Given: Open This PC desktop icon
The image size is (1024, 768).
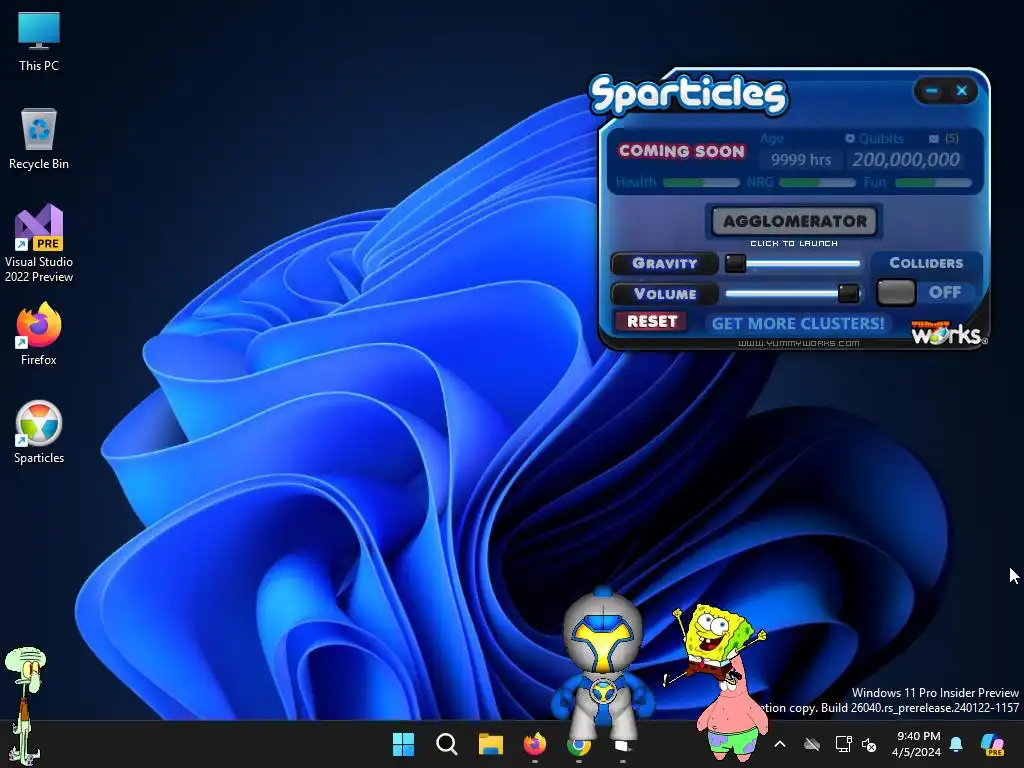Looking at the screenshot, I should click(x=39, y=41).
